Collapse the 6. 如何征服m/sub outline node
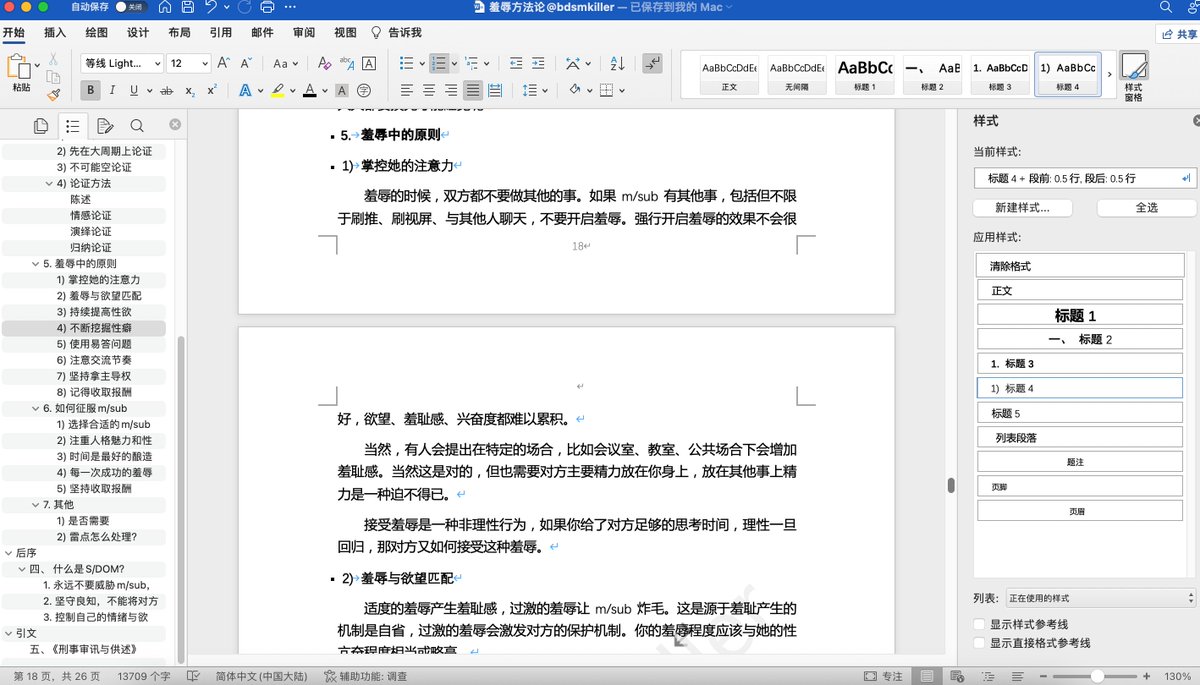Viewport: 1200px width, 685px height. pyautogui.click(x=36, y=409)
